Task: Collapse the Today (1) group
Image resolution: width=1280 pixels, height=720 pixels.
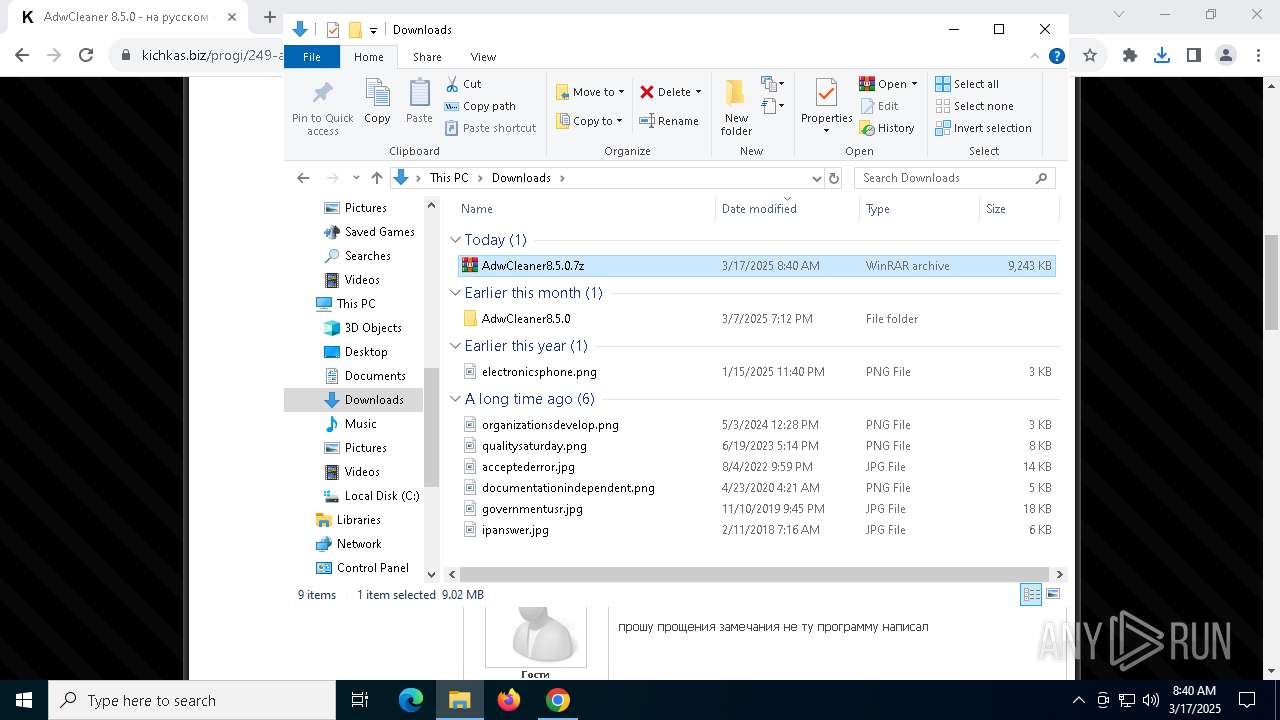Action: [x=456, y=240]
